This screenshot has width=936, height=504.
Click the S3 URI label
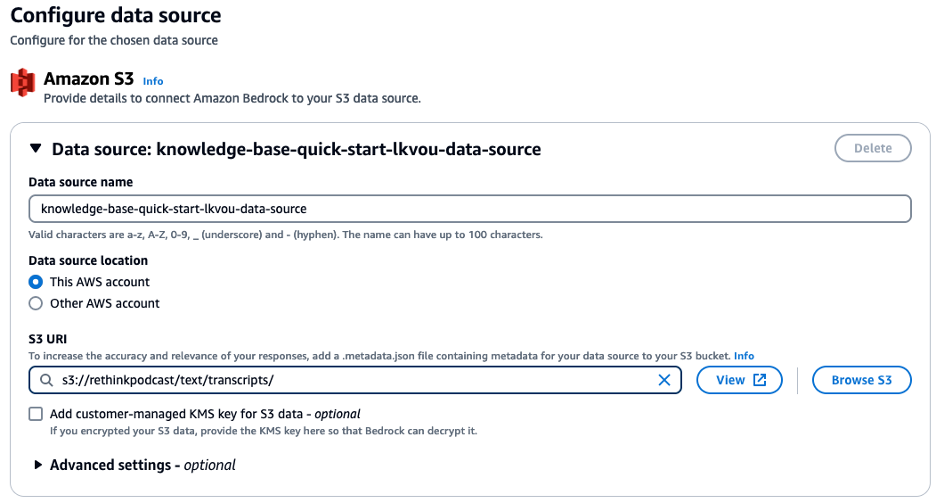pyautogui.click(x=48, y=339)
